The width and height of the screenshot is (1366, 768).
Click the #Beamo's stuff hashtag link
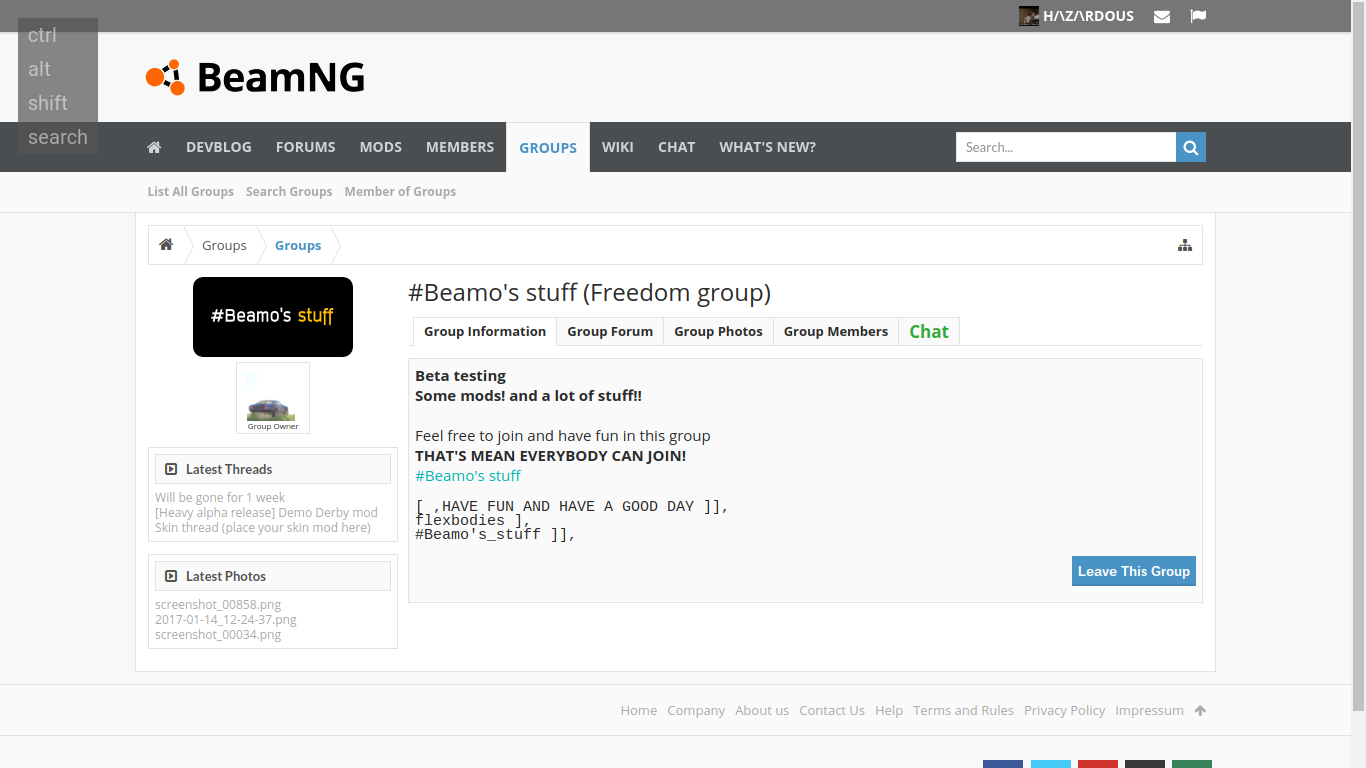[x=468, y=475]
